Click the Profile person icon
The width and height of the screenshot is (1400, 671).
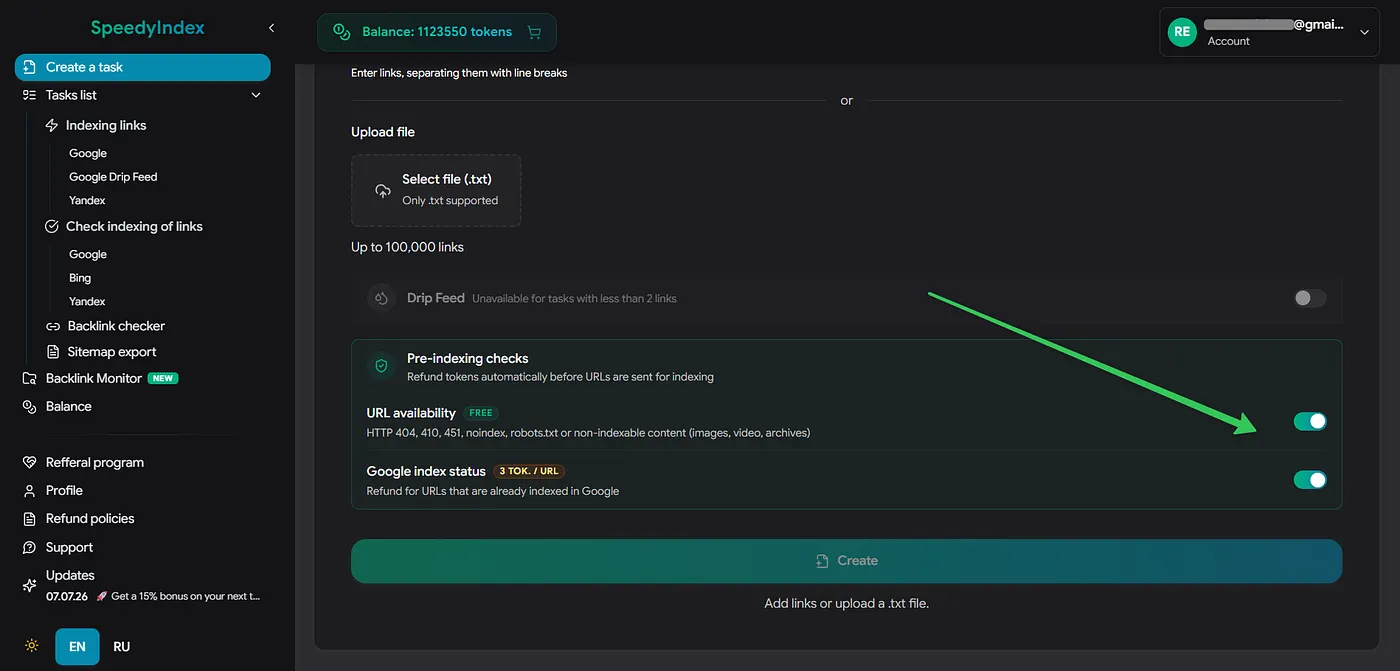[x=29, y=491]
